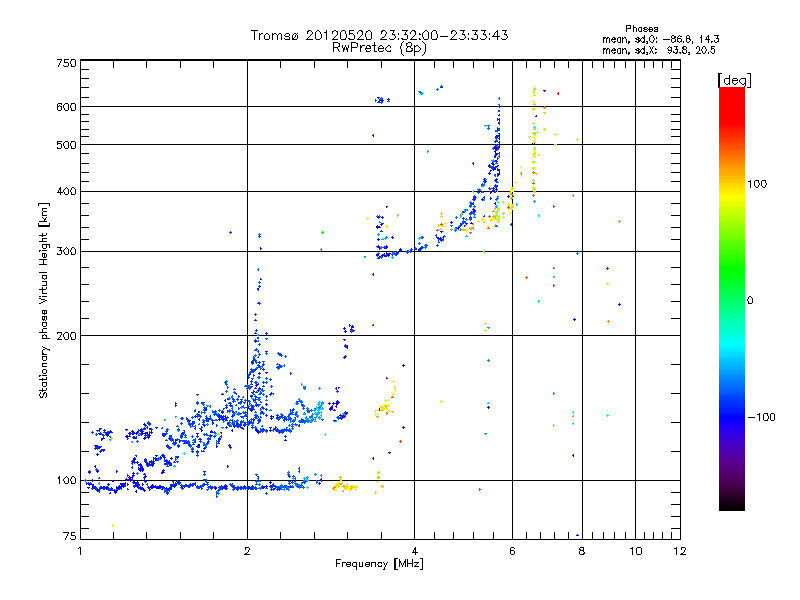Click the y-axis tick label '600'
The height and width of the screenshot is (600, 800).
[66, 107]
